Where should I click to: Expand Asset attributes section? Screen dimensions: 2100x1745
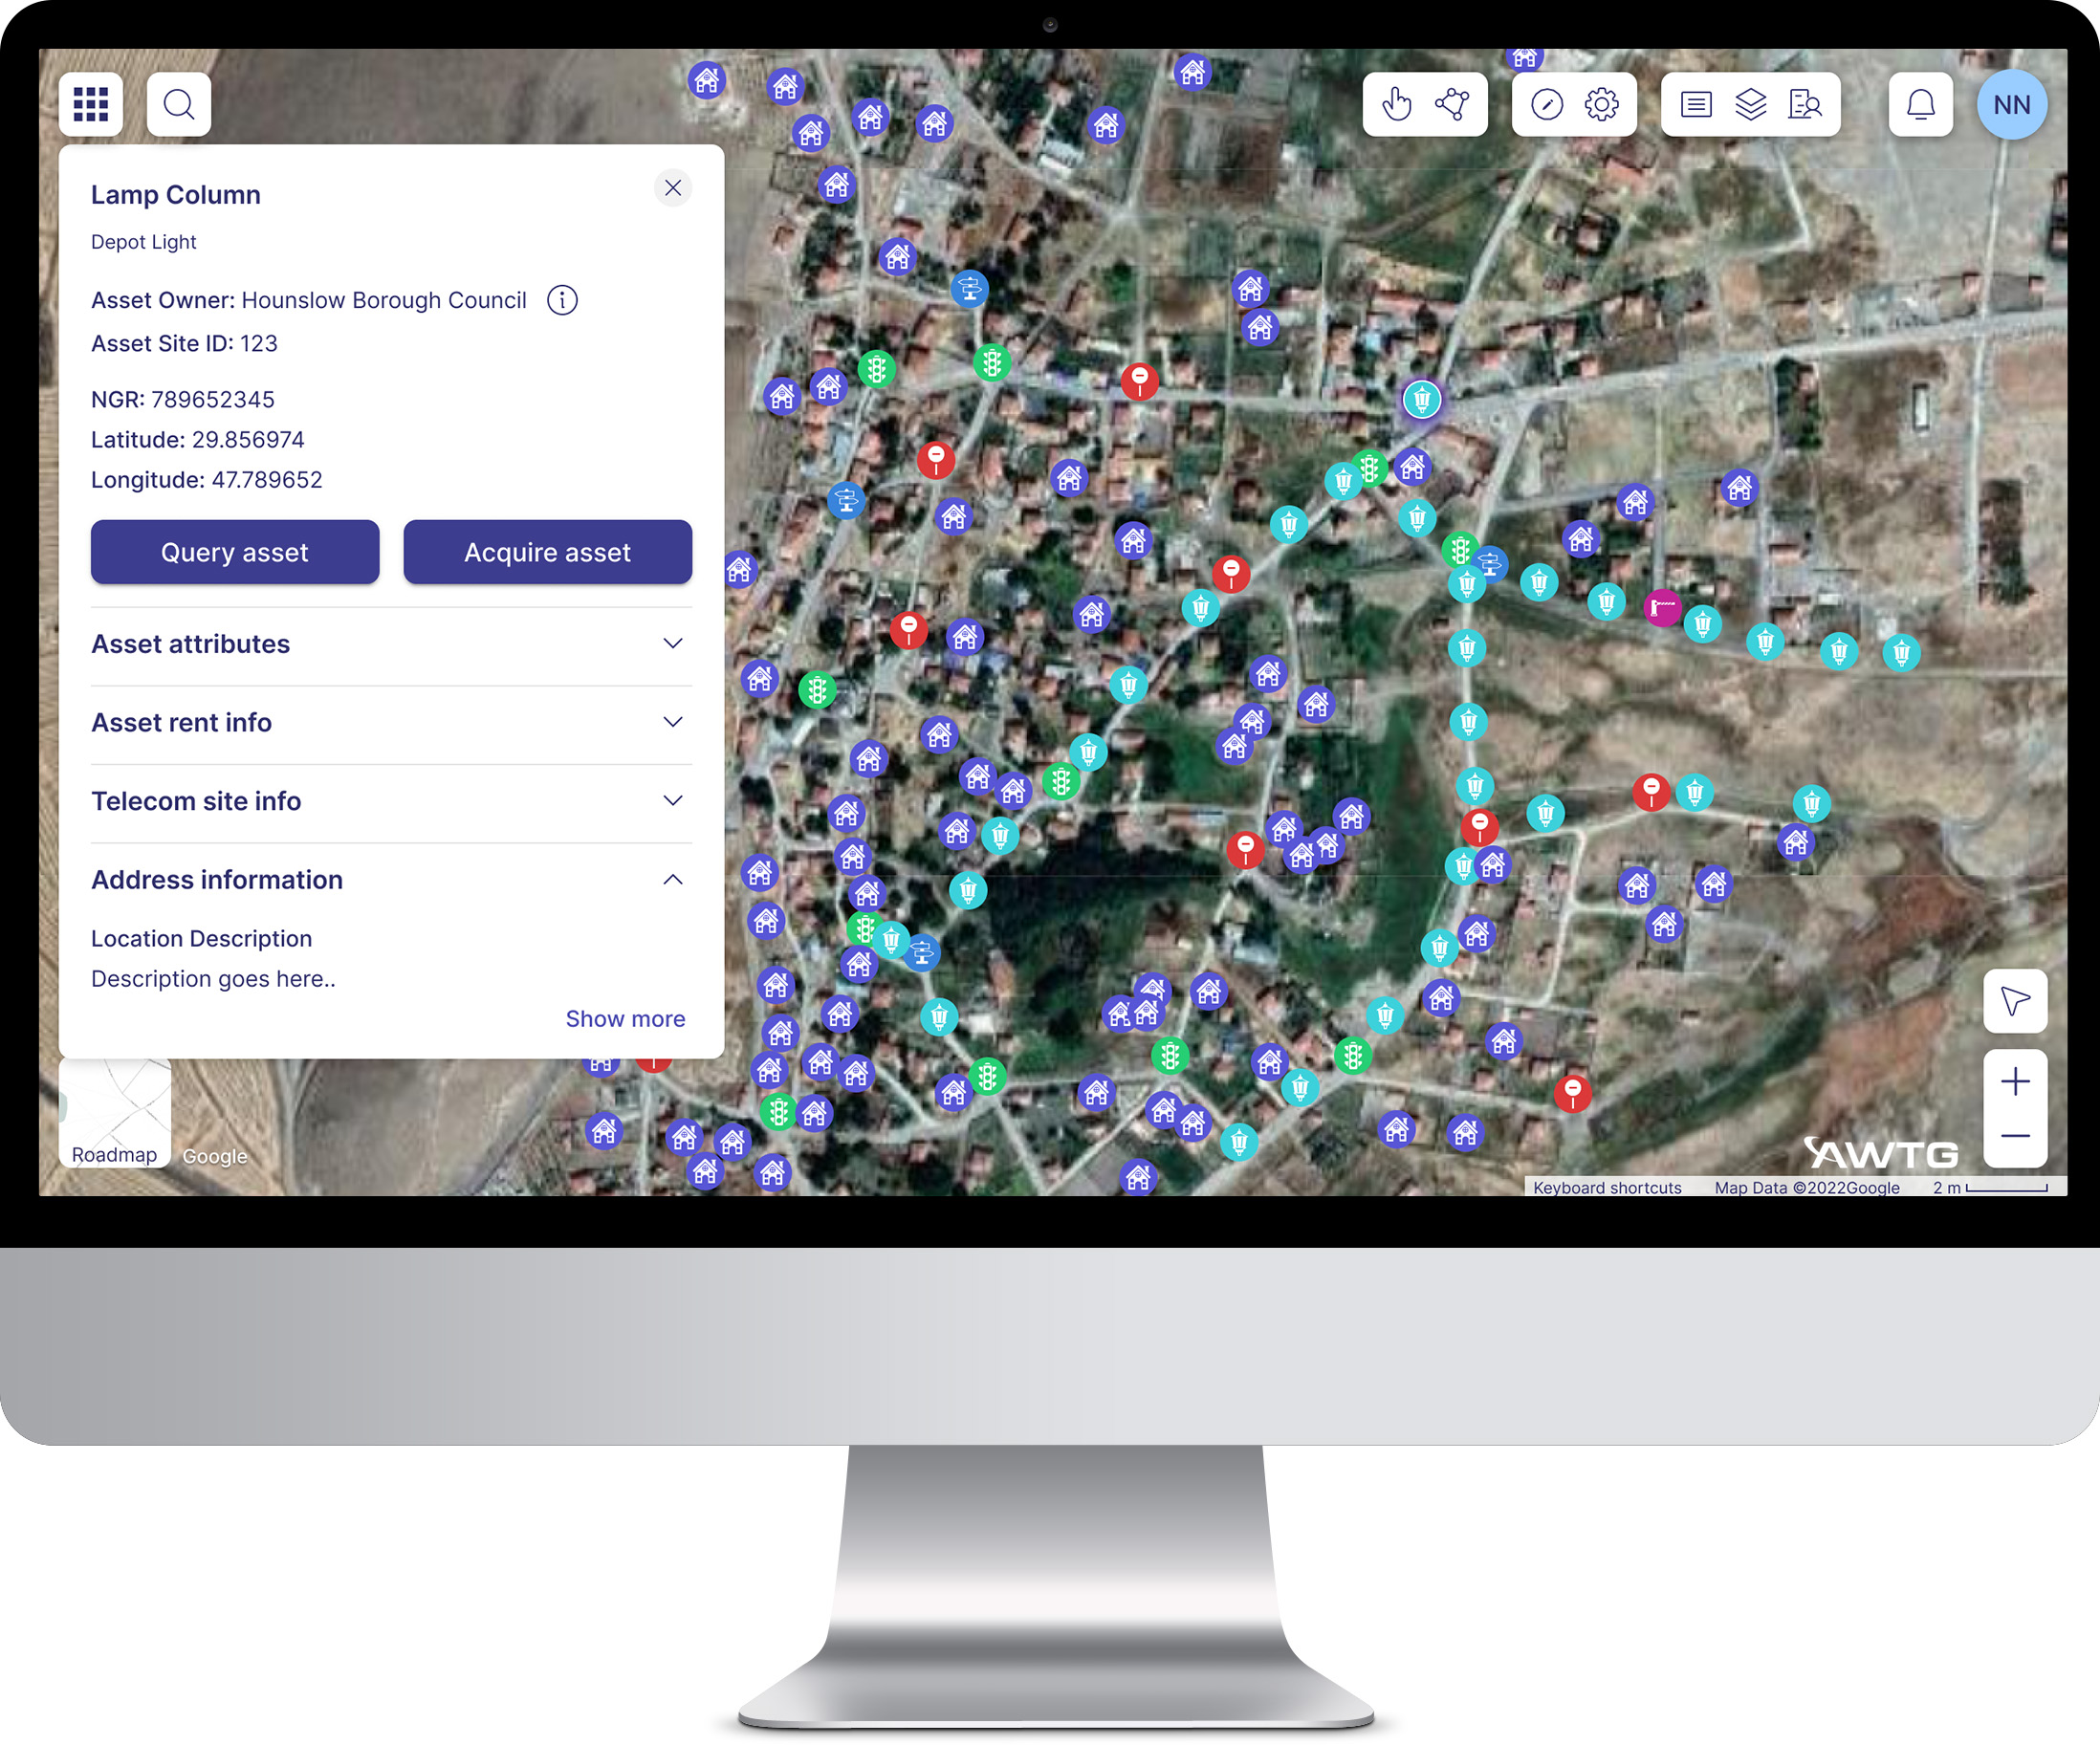coord(391,644)
